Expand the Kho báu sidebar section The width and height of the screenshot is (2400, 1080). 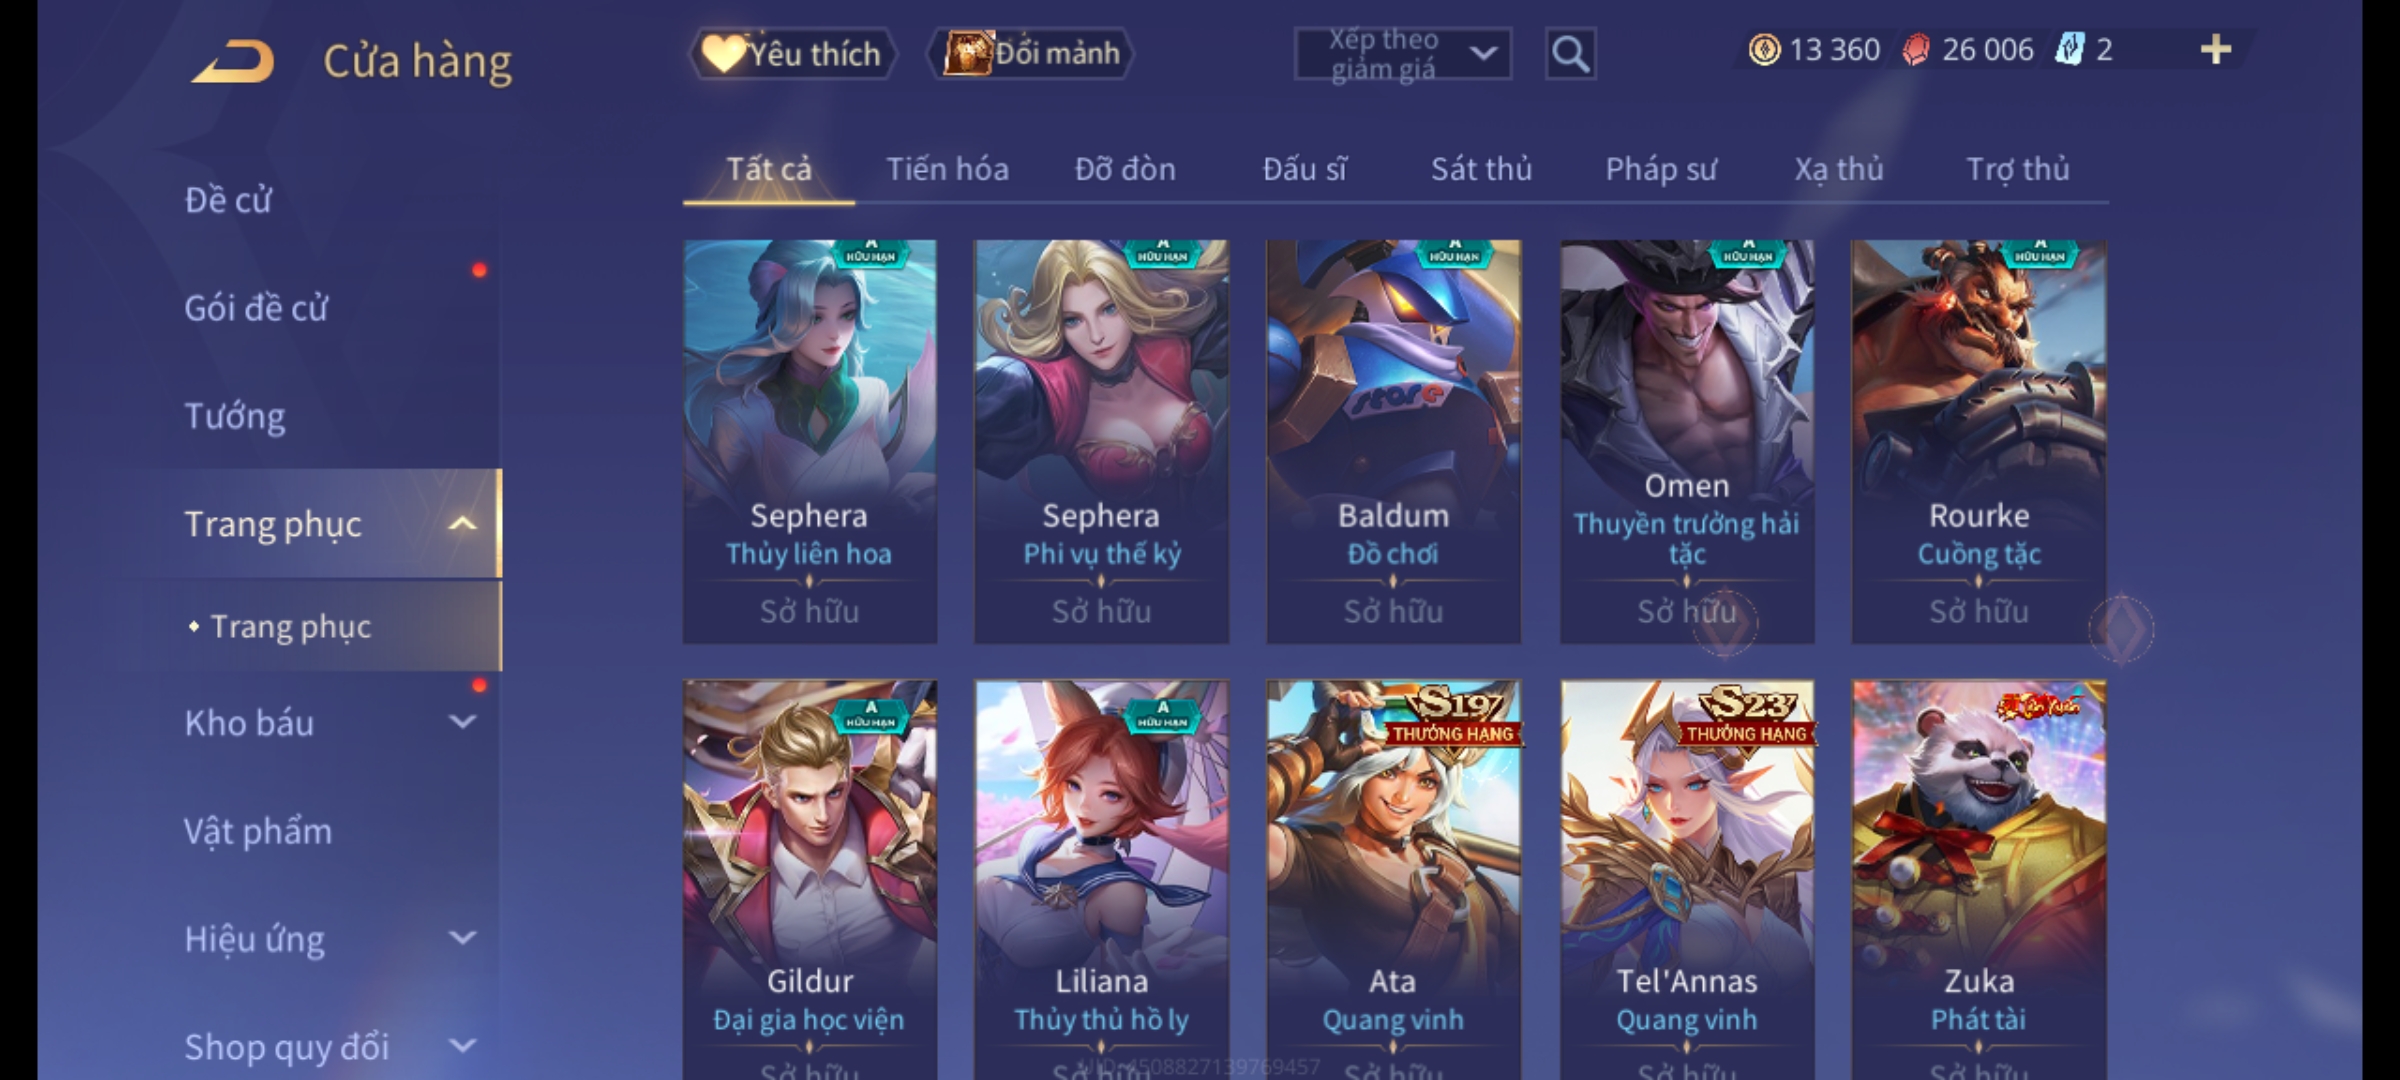tap(461, 722)
